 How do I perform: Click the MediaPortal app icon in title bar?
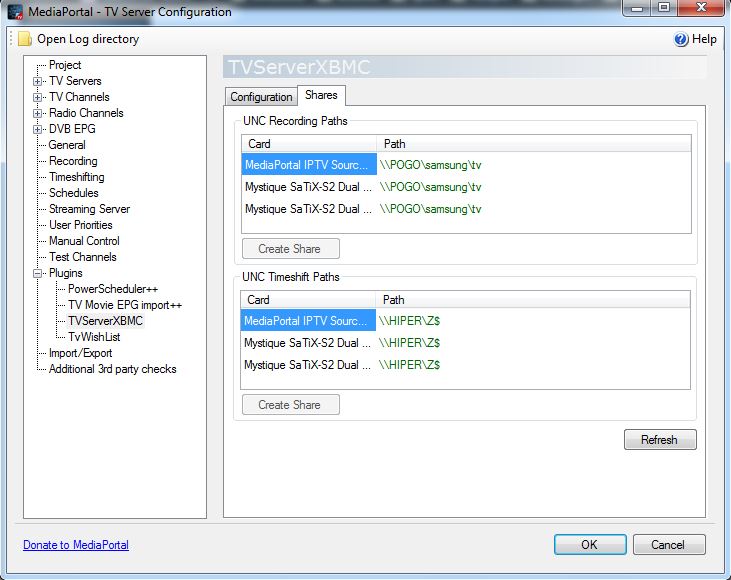15,12
